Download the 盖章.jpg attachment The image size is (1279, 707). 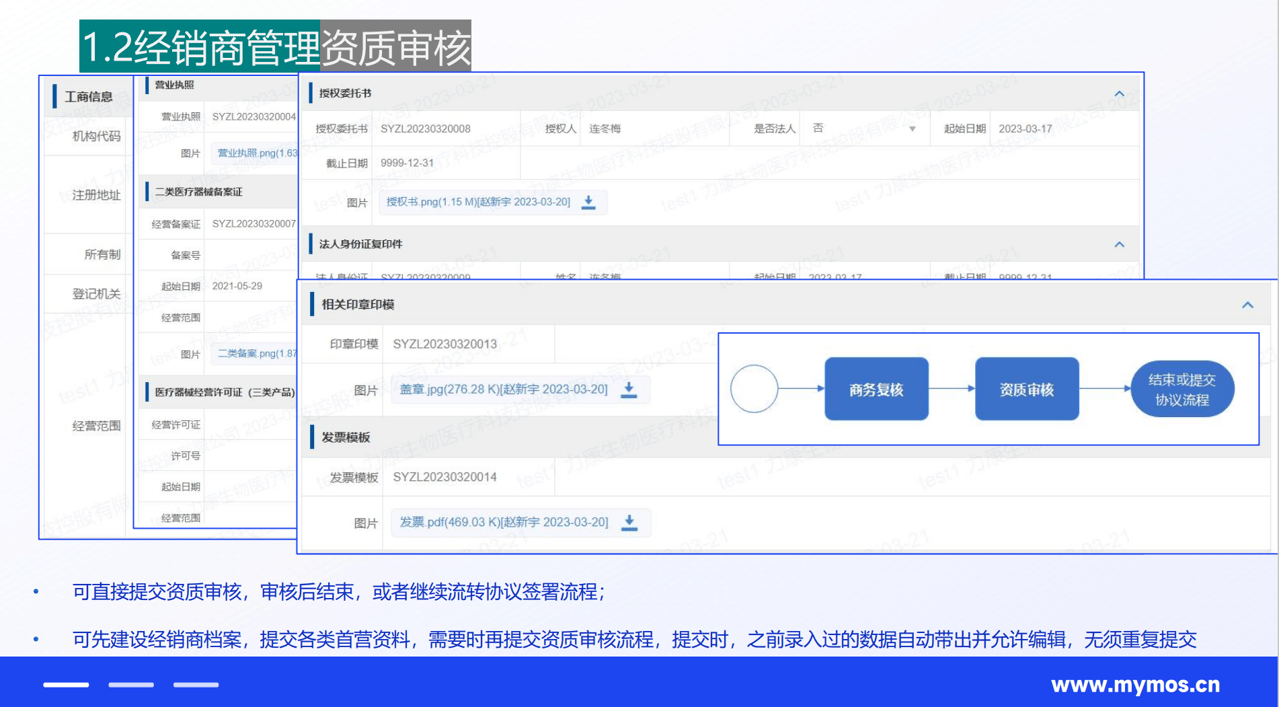[629, 390]
